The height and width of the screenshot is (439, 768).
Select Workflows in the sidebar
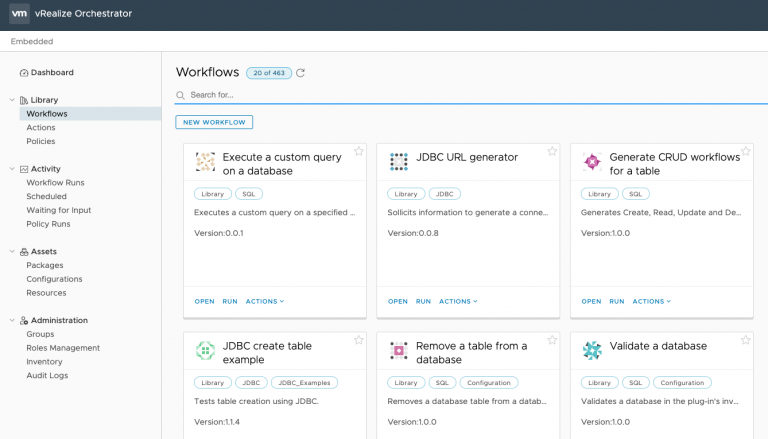click(90, 114)
